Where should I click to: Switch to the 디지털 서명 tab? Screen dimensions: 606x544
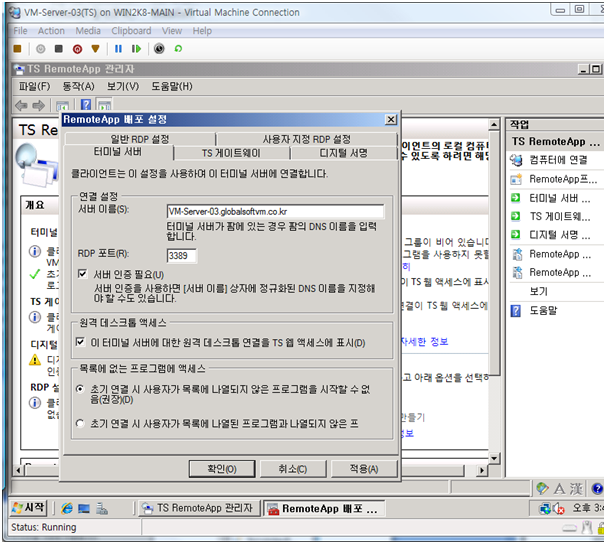tap(343, 153)
